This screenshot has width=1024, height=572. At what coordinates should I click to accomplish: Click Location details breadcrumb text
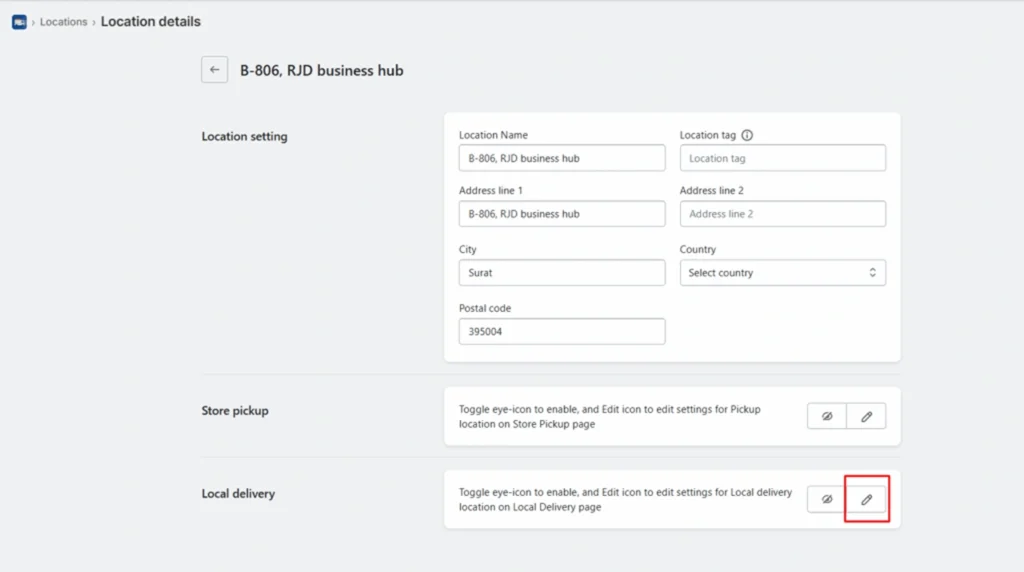tap(150, 21)
